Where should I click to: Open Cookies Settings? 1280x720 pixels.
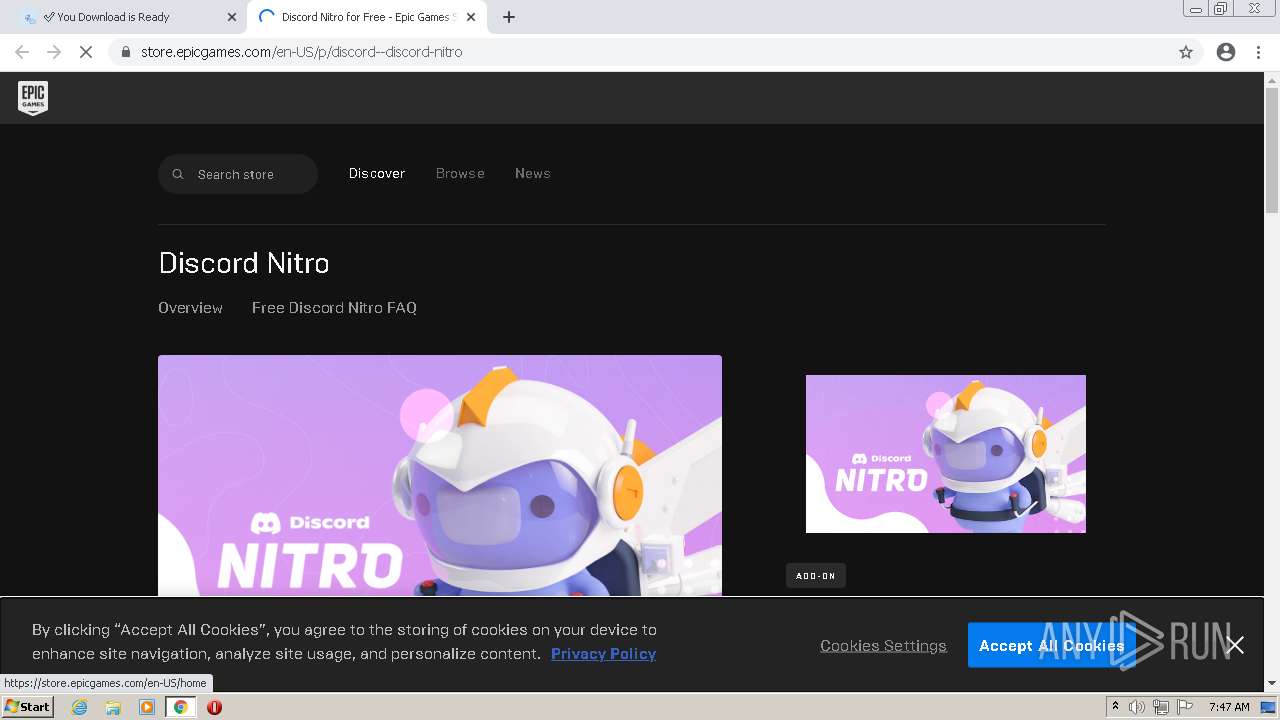coord(883,645)
